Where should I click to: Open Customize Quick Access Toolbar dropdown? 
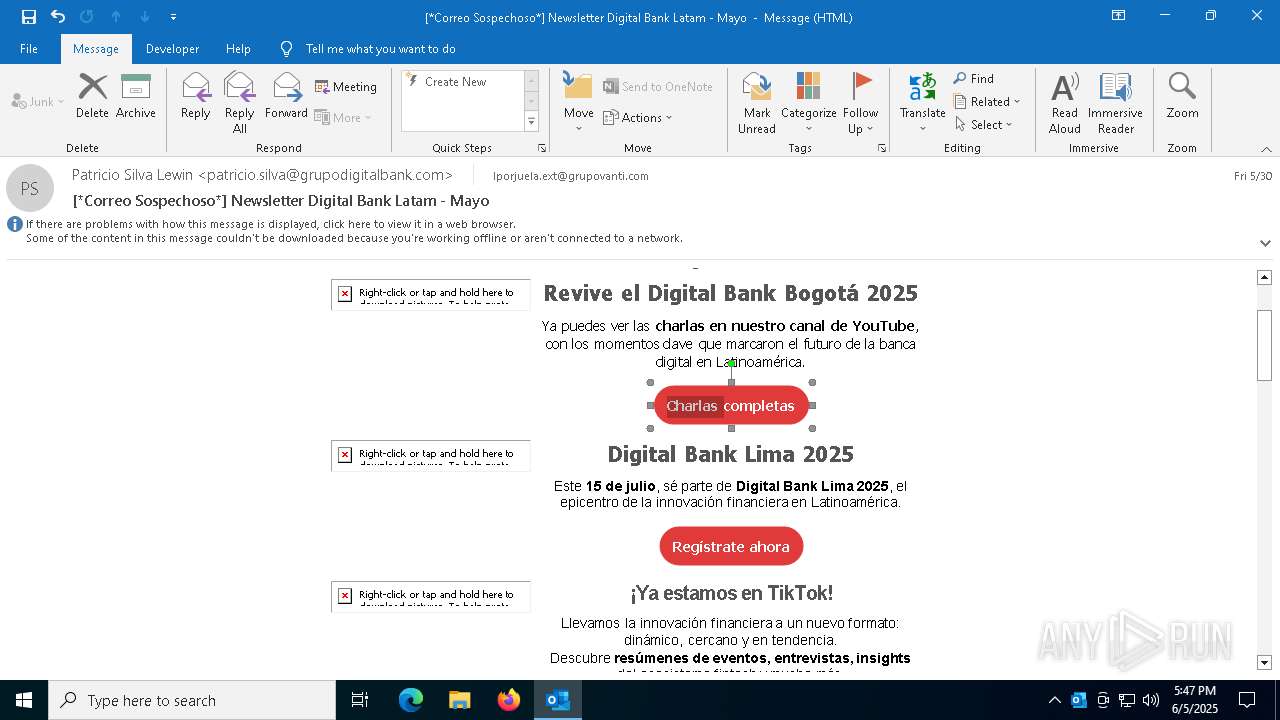click(x=173, y=17)
